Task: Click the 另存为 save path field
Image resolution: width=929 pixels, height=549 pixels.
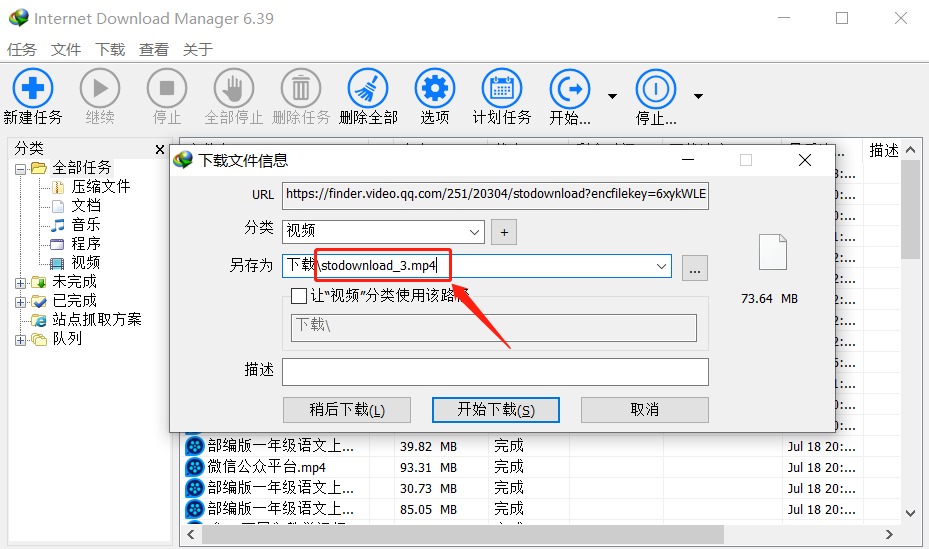Action: (477, 266)
